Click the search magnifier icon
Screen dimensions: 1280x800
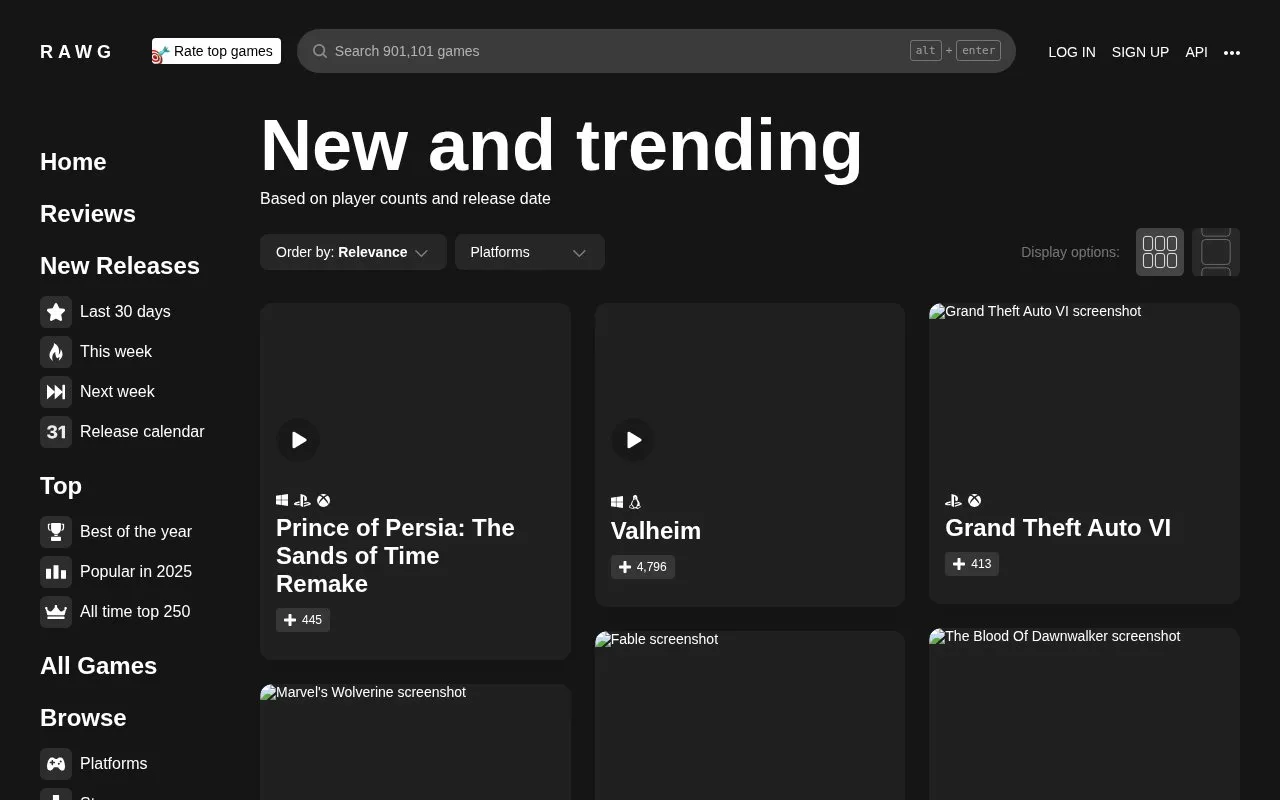pos(320,51)
